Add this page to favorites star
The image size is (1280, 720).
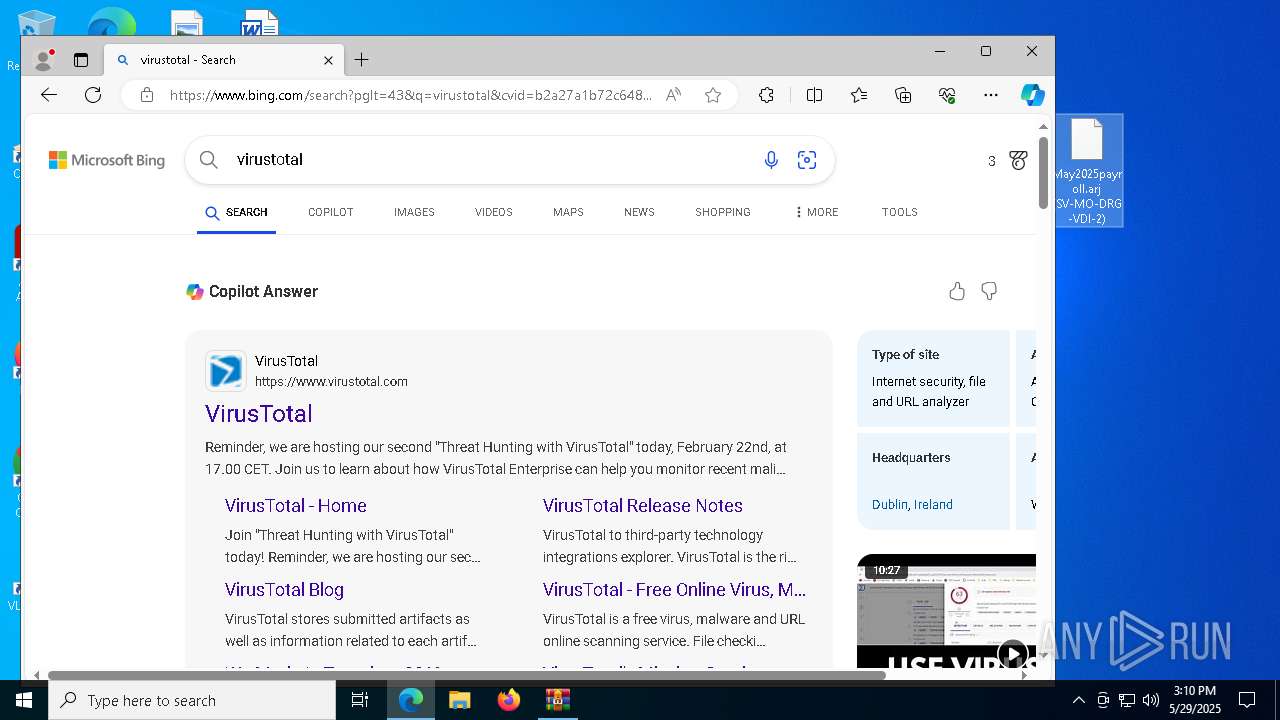[713, 95]
